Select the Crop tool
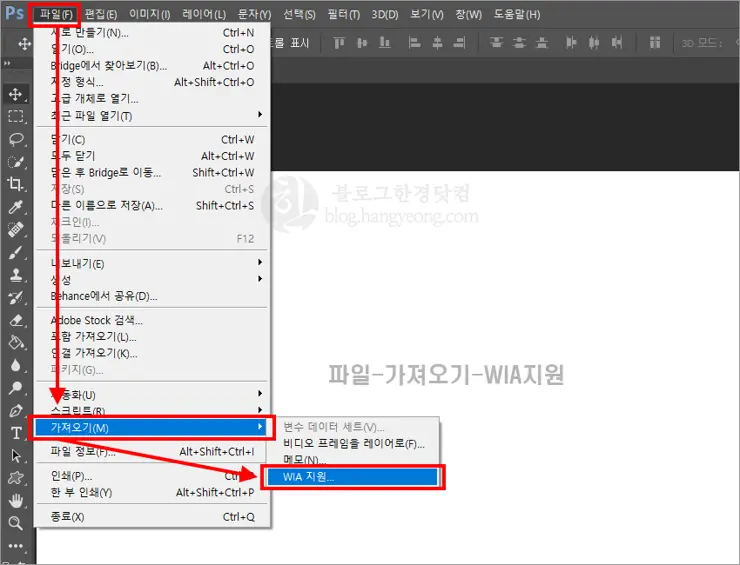740x565 pixels. (x=16, y=184)
